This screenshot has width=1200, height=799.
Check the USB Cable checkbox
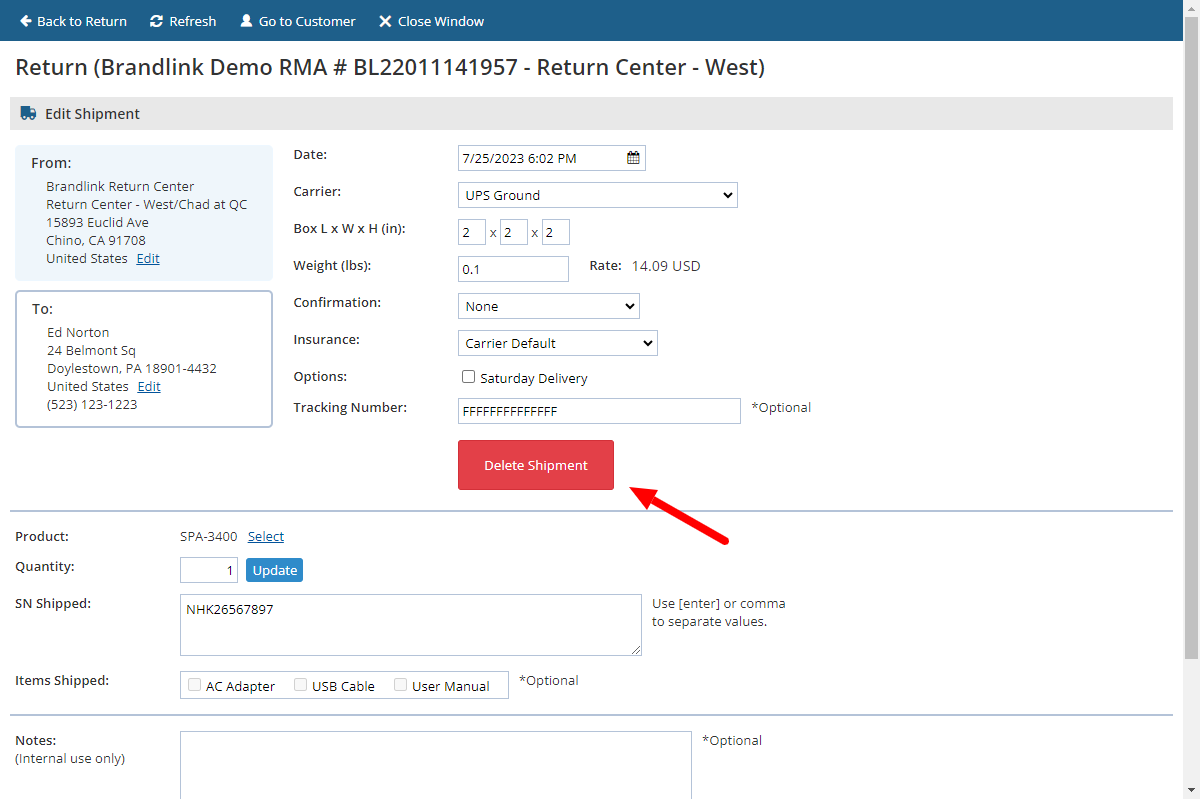point(300,684)
